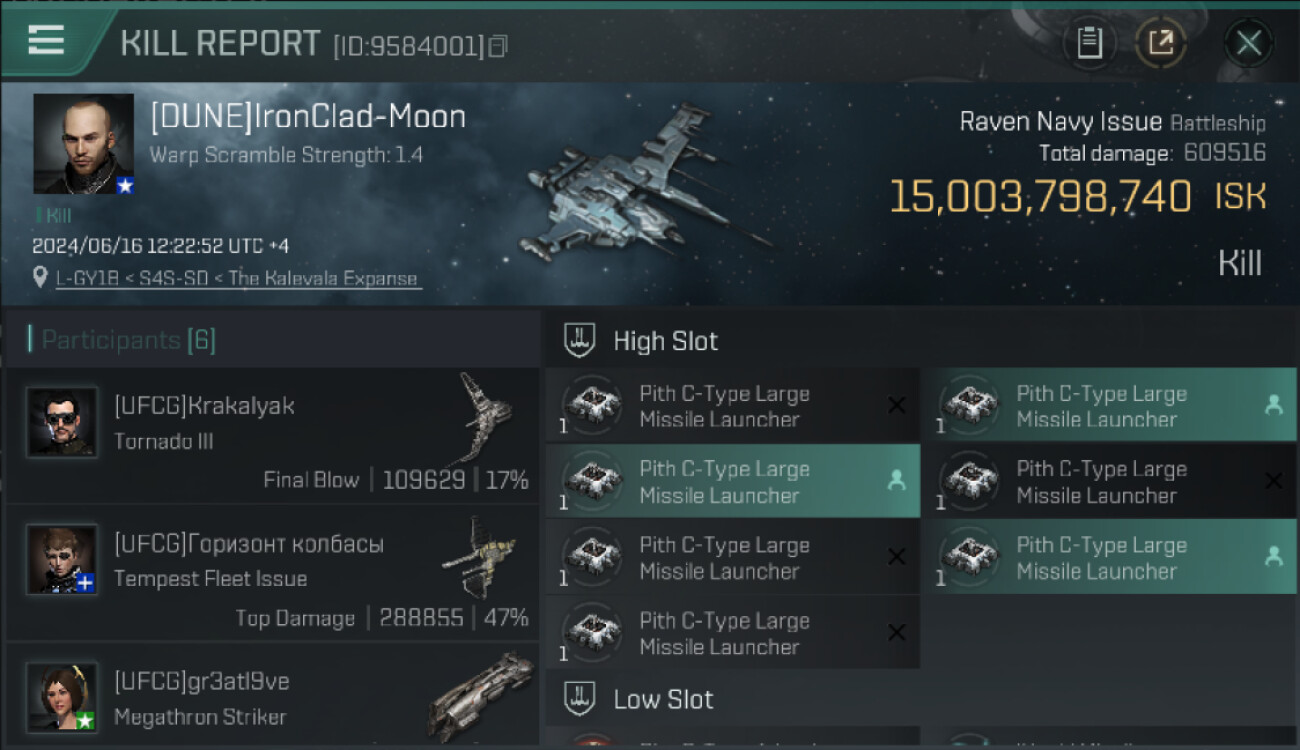Close the kill report window
The height and width of the screenshot is (750, 1300).
click(1248, 43)
